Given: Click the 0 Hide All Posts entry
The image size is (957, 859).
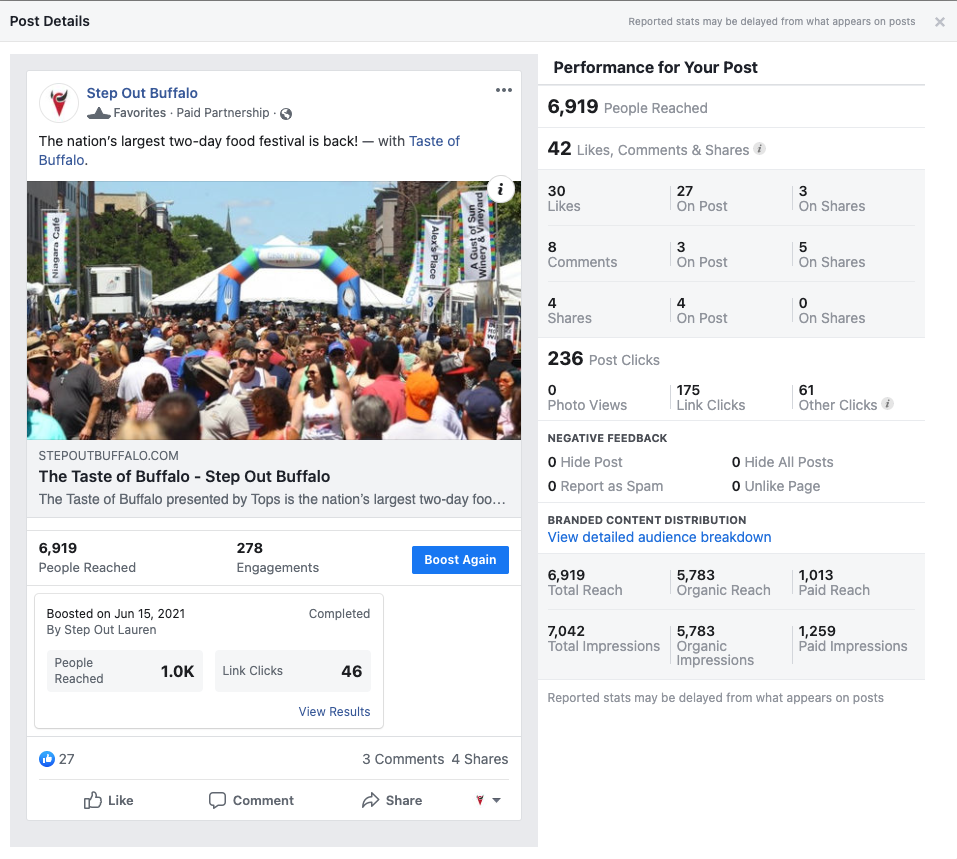Looking at the screenshot, I should [x=782, y=462].
